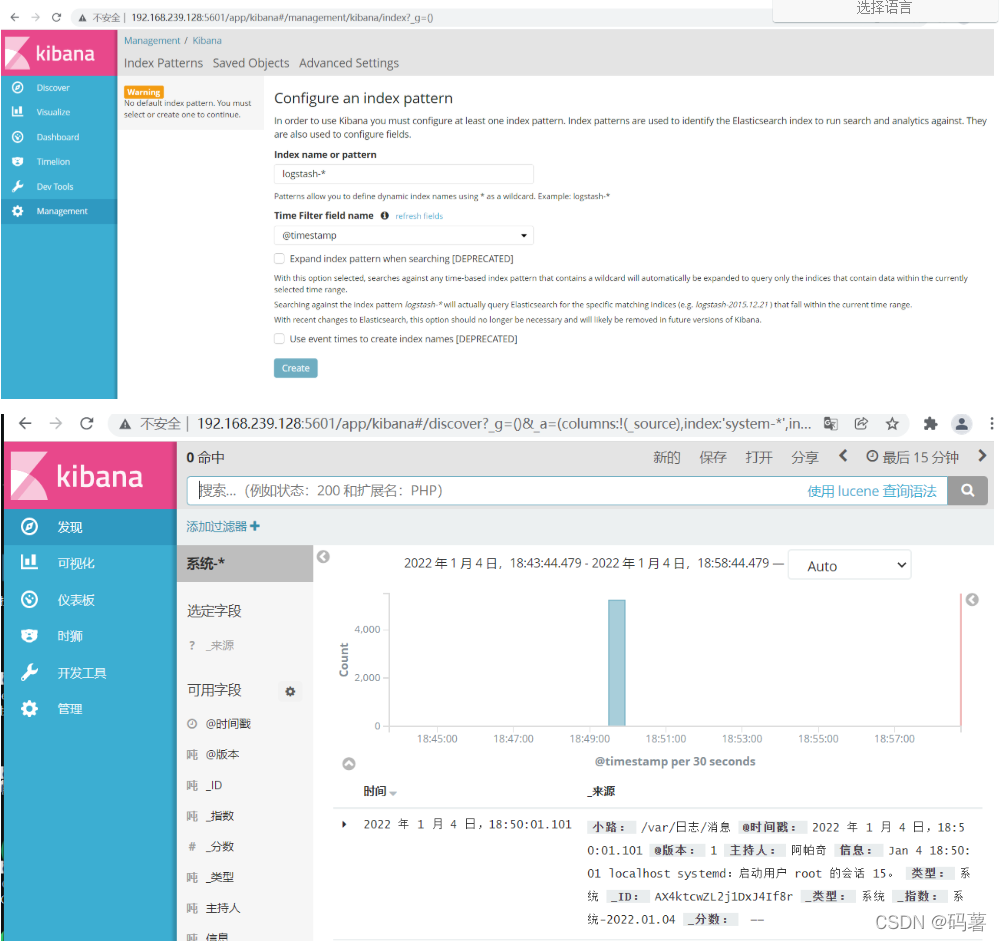Screen dimensions: 1002x941
Task: Click the 发现 compass icon
Action: pos(29,526)
